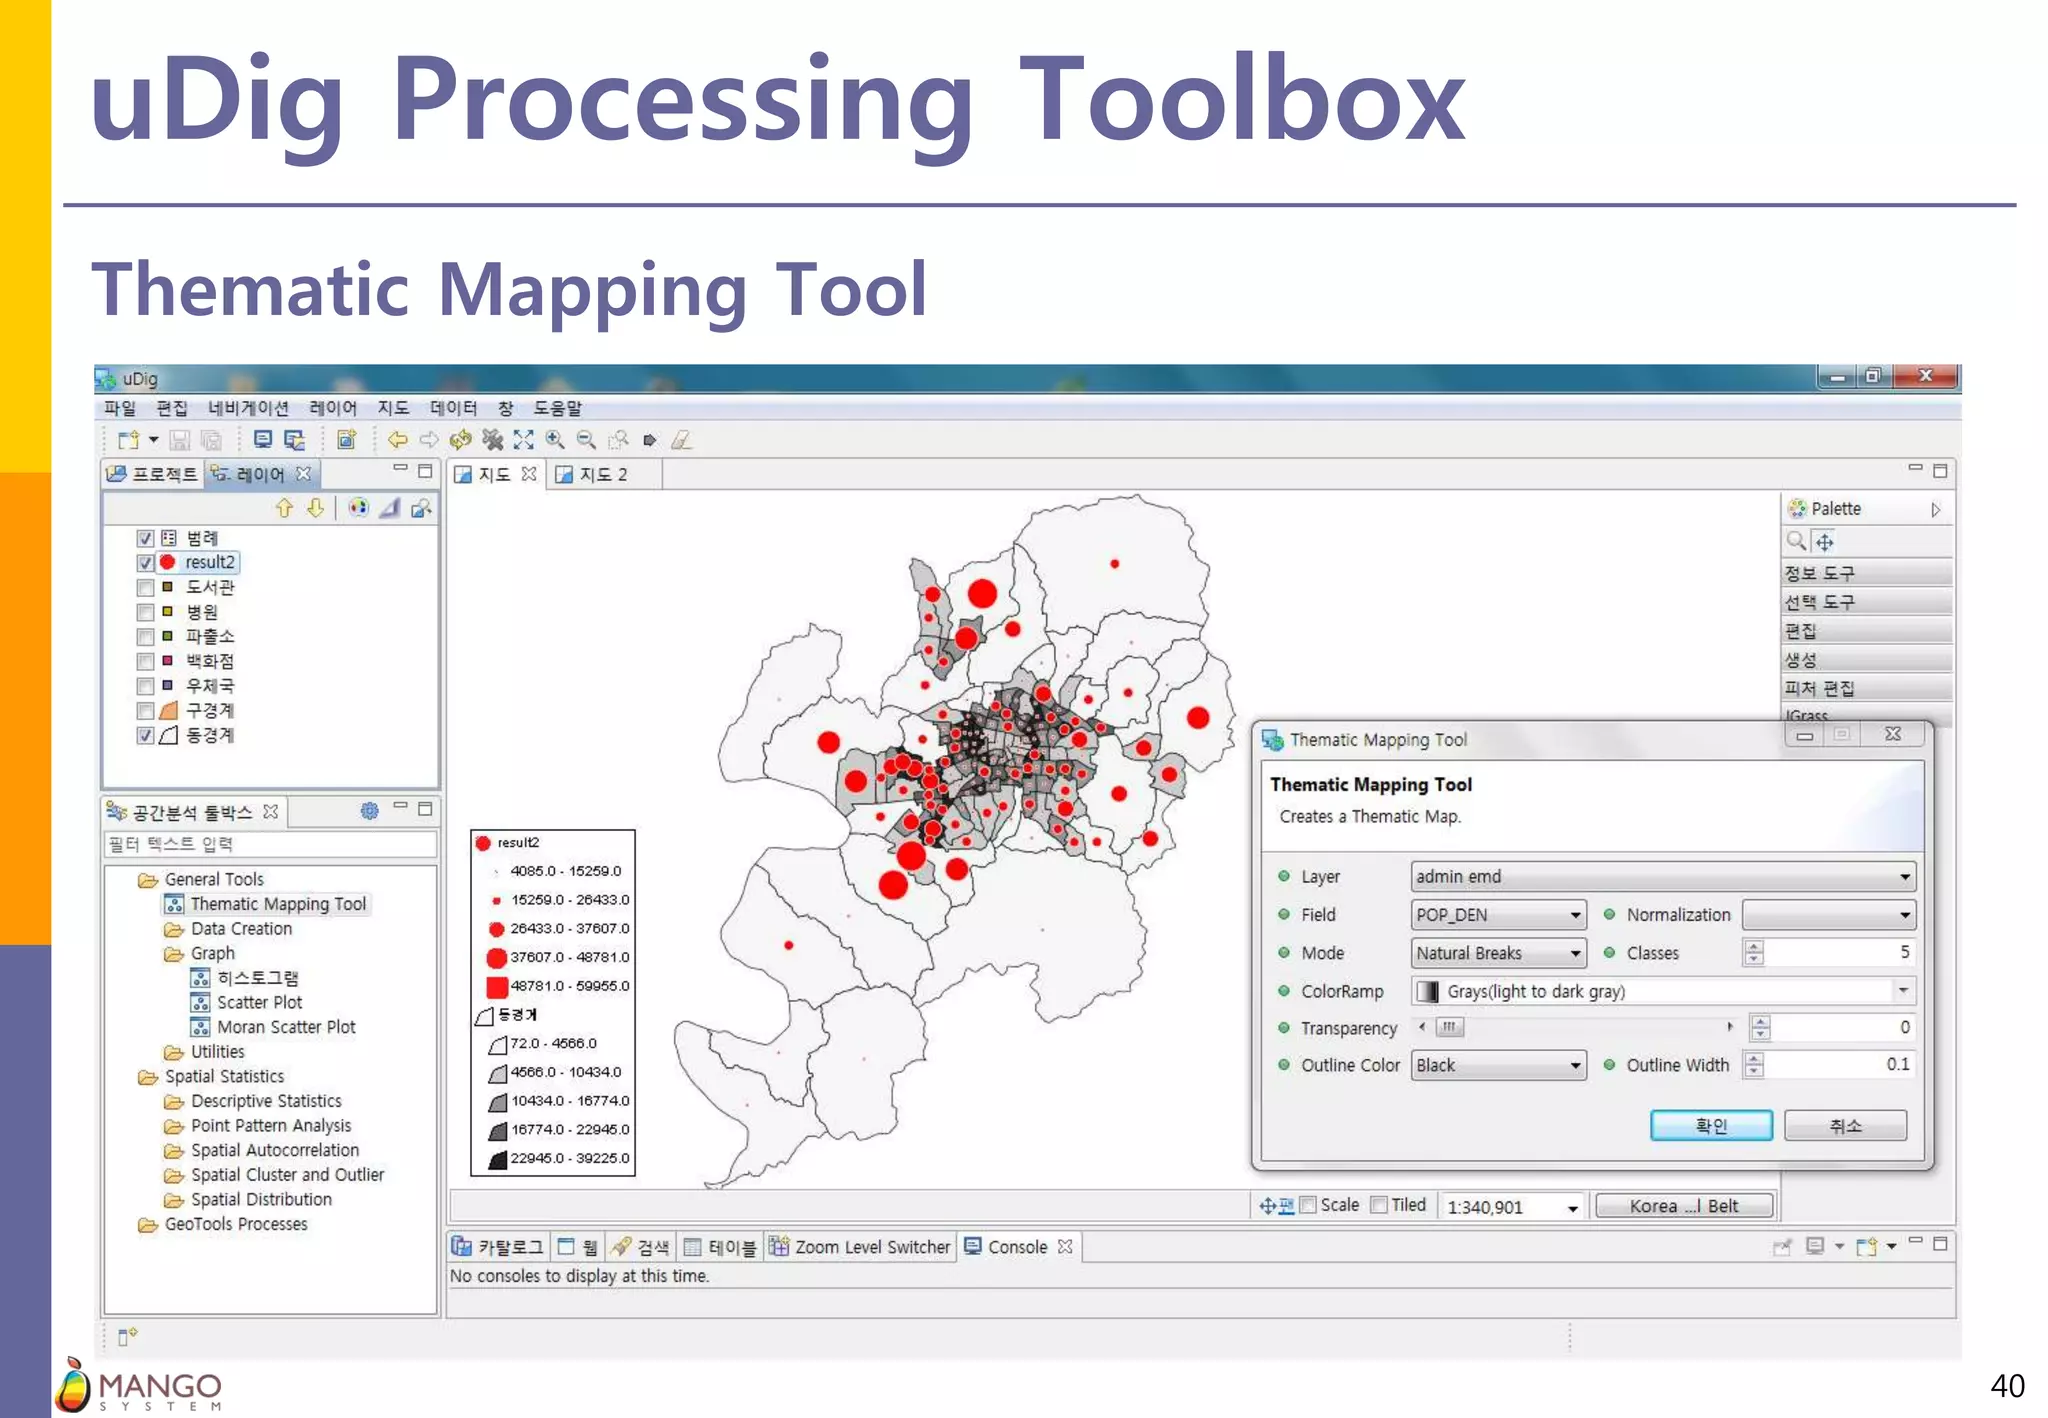The height and width of the screenshot is (1418, 2048).
Task: Open the toolbox settings gear icon
Action: click(370, 811)
